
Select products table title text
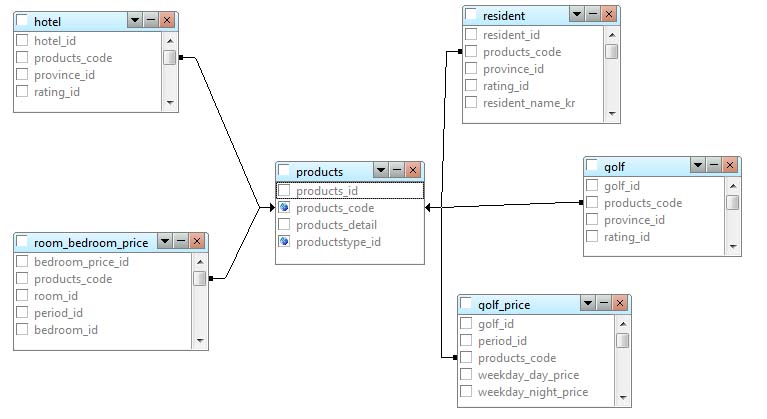coord(319,172)
